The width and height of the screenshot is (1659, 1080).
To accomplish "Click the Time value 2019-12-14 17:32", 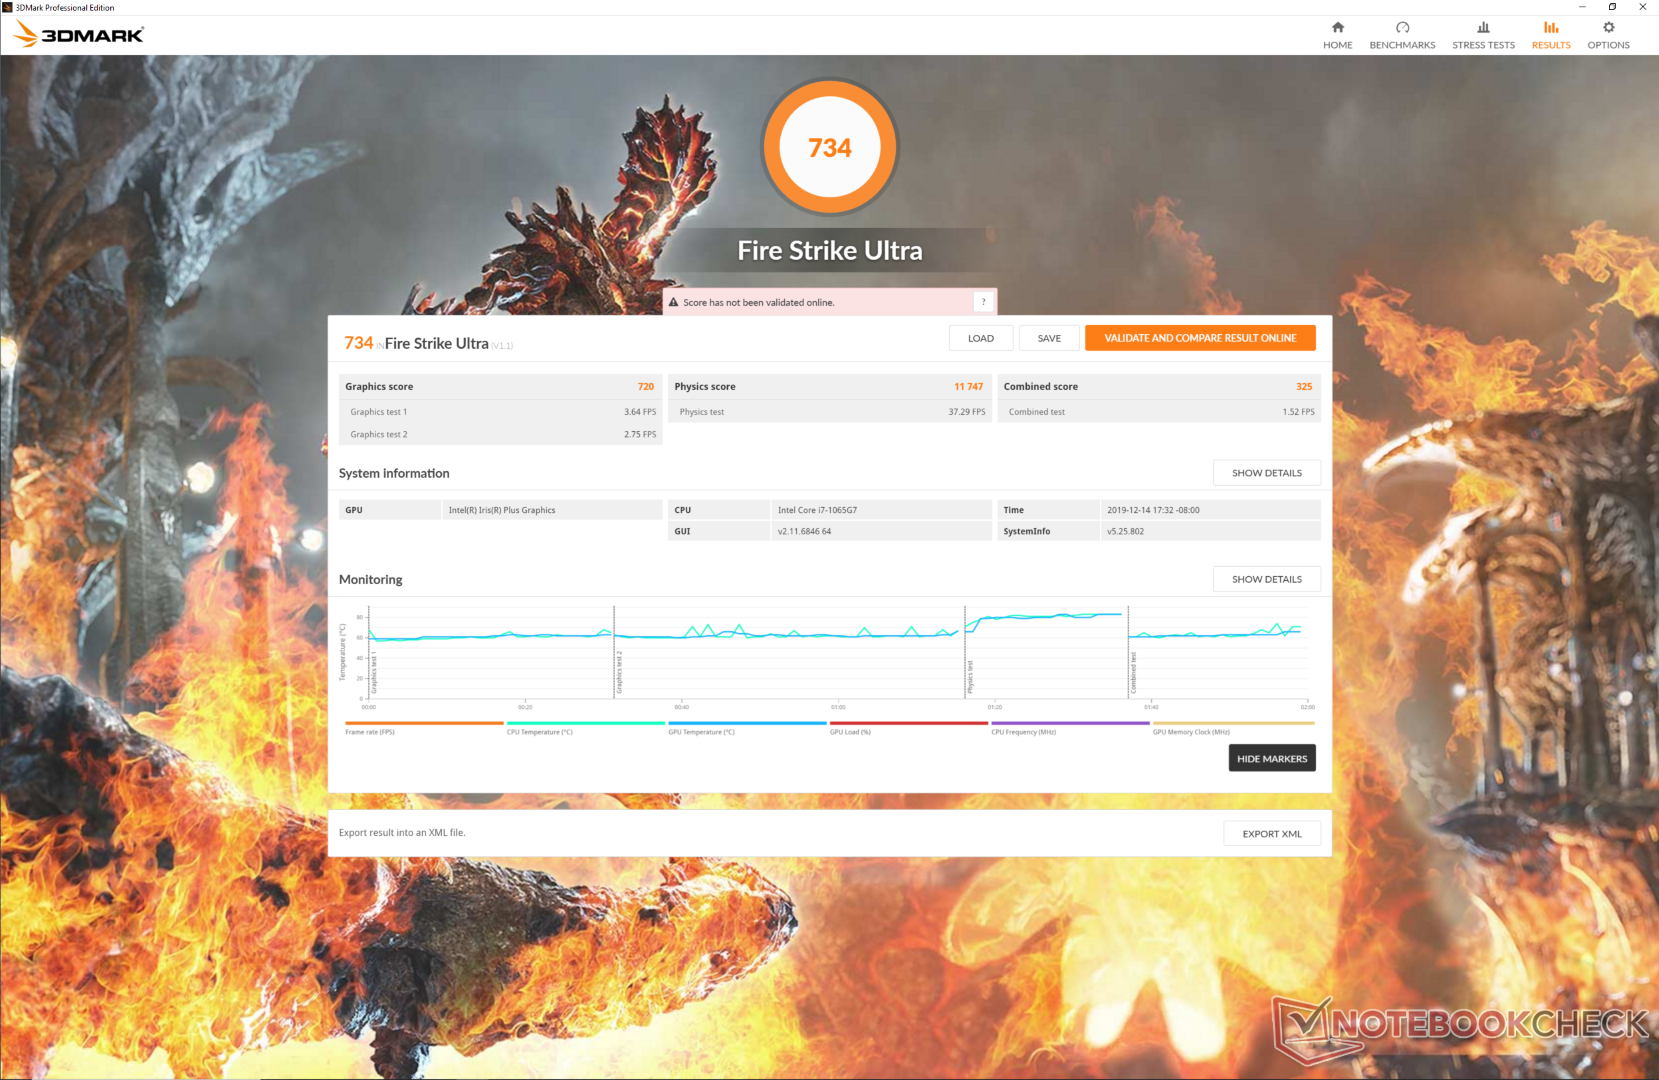I will [1153, 510].
